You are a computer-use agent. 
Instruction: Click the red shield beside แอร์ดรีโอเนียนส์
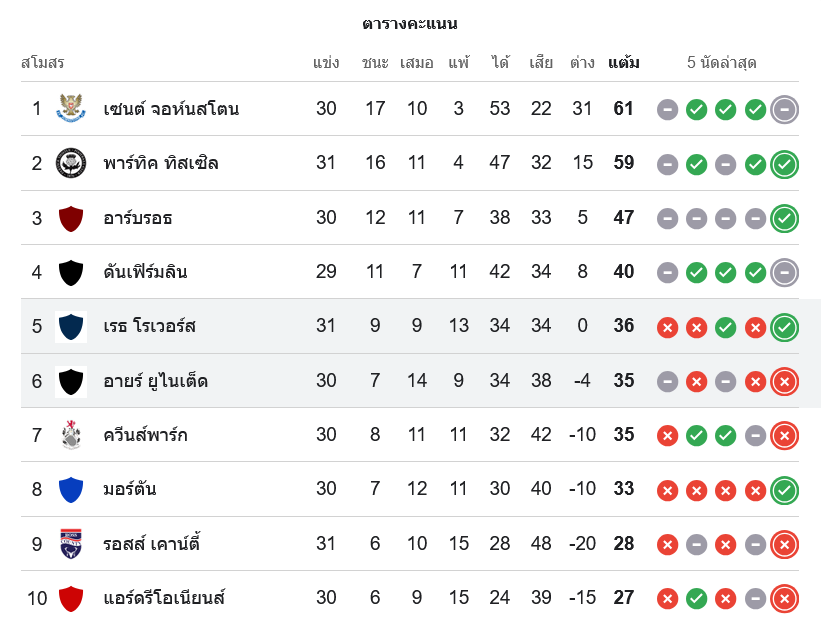point(71,598)
